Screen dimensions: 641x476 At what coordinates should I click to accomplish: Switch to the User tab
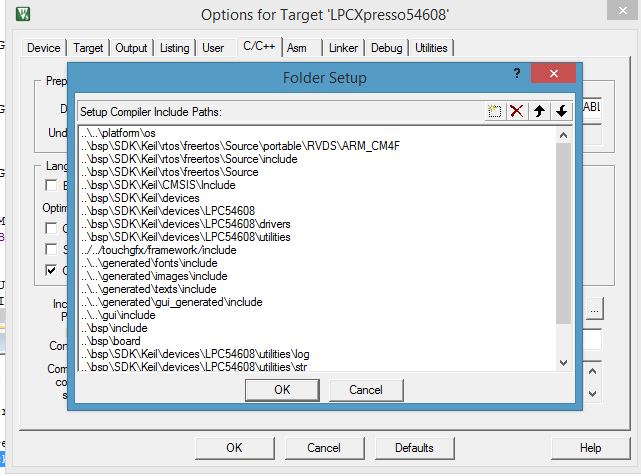pyautogui.click(x=213, y=48)
